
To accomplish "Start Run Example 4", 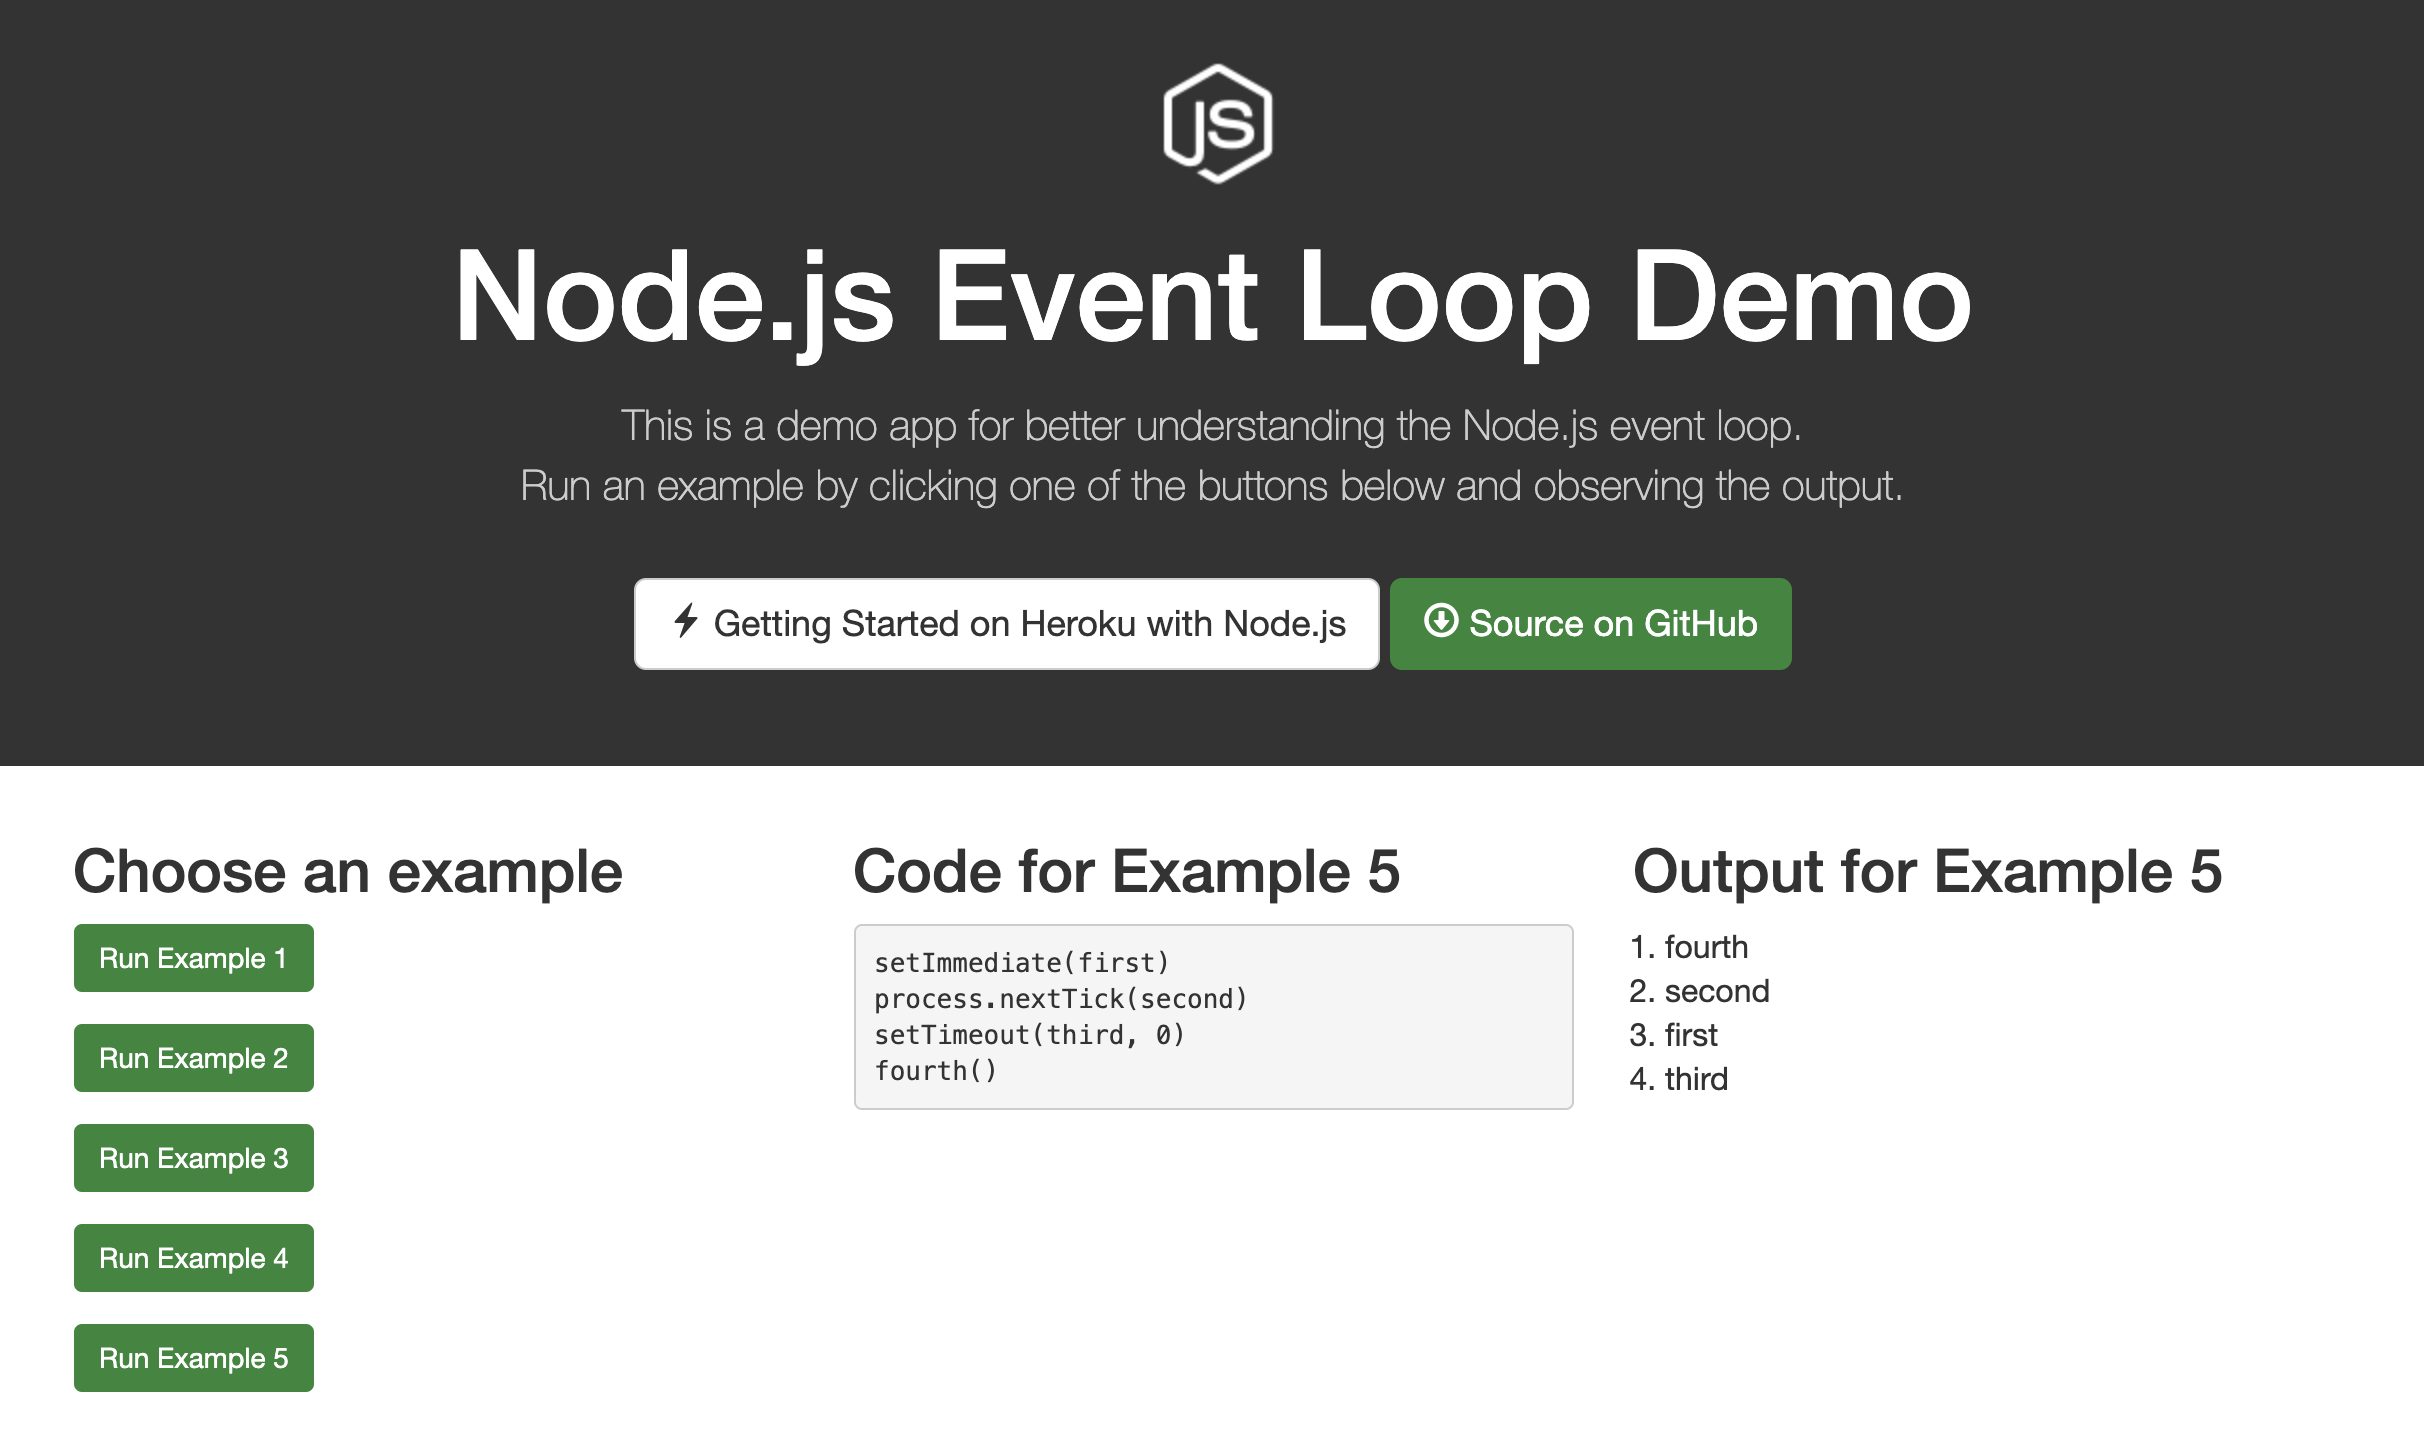I will point(193,1258).
